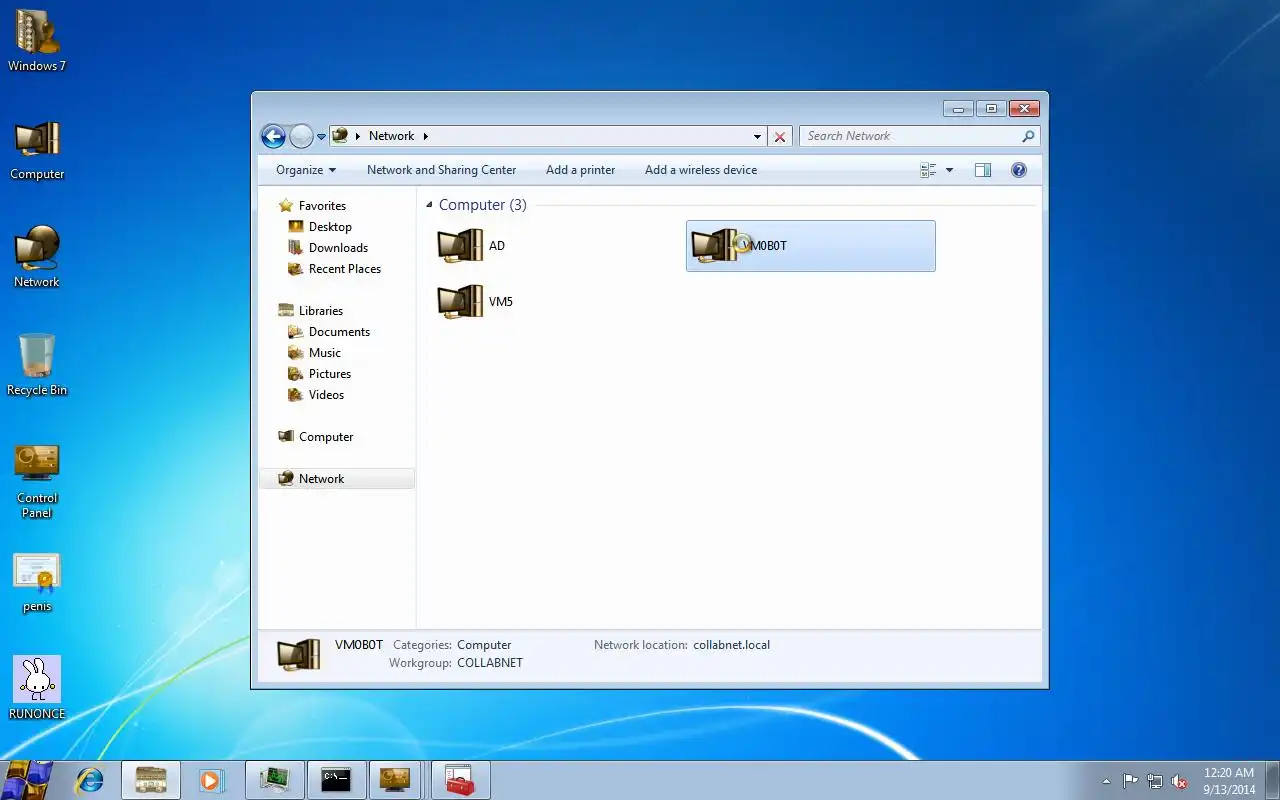Show hidden icons in the system tray

[1106, 781]
